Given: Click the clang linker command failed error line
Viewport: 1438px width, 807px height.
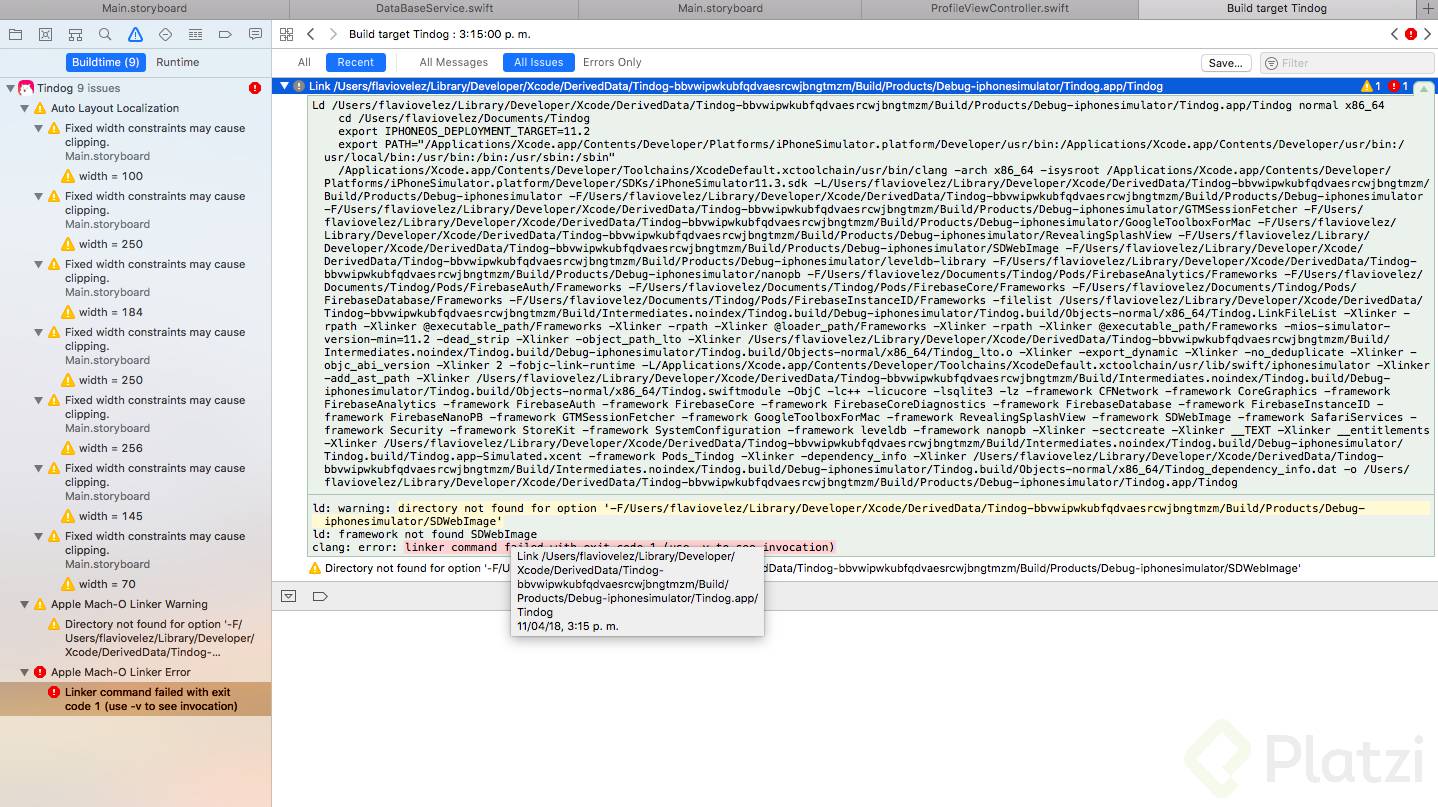Looking at the screenshot, I should 573,547.
